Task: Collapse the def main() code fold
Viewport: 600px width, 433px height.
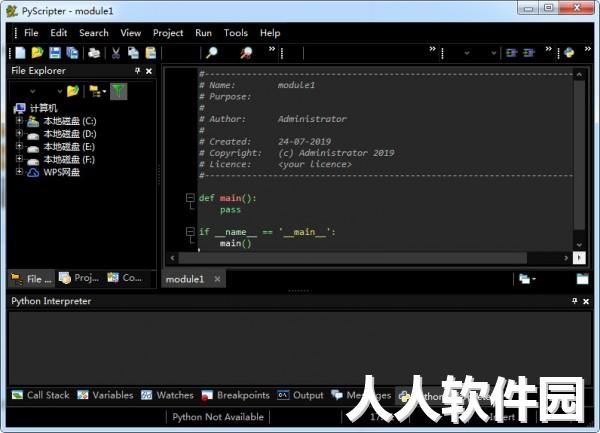Action: coord(190,198)
